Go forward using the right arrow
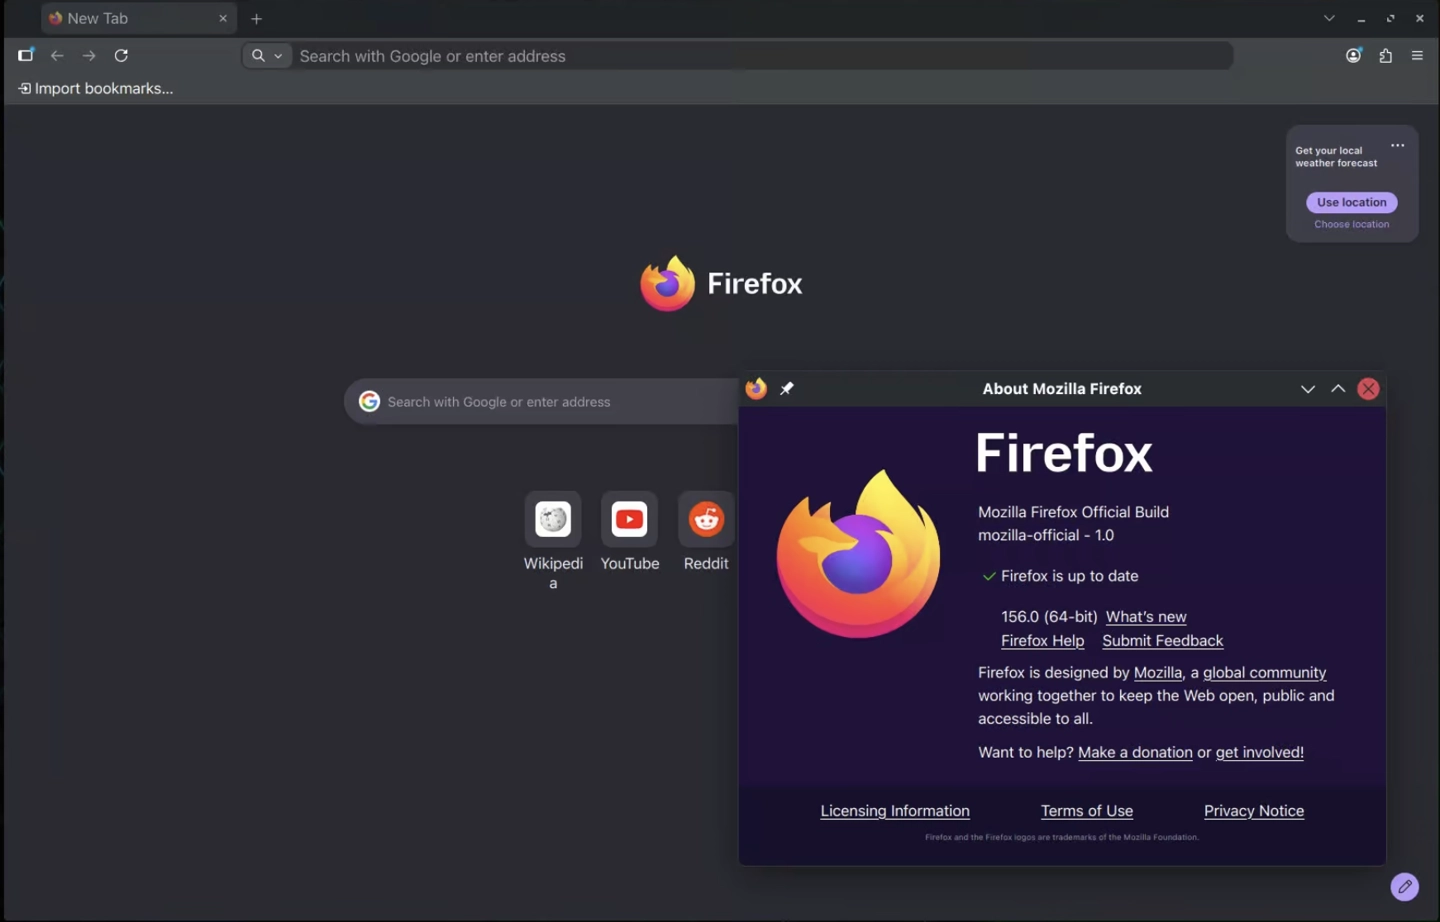Screen dimensions: 1440x922 tap(89, 56)
